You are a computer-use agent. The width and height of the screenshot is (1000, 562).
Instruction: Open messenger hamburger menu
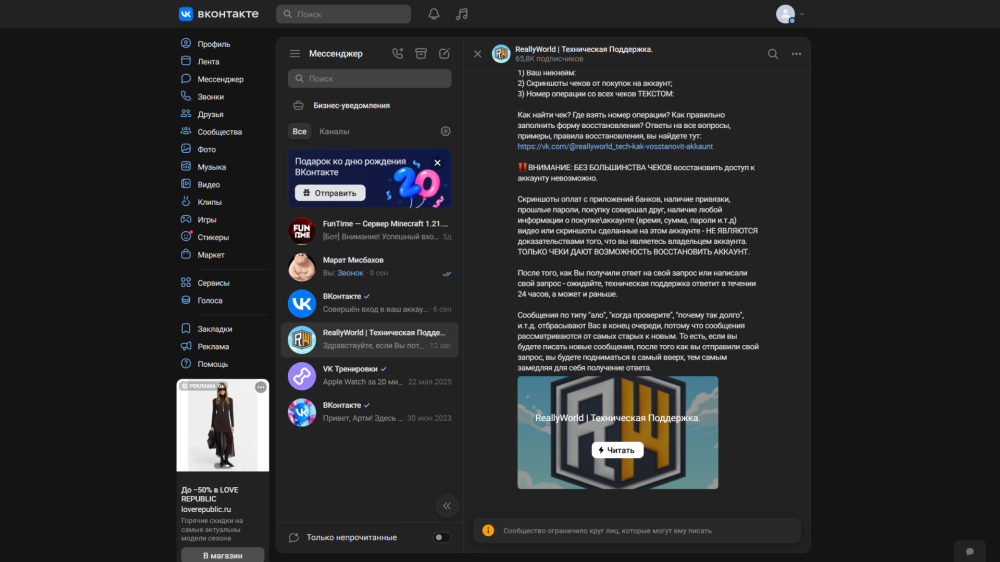[x=295, y=54]
